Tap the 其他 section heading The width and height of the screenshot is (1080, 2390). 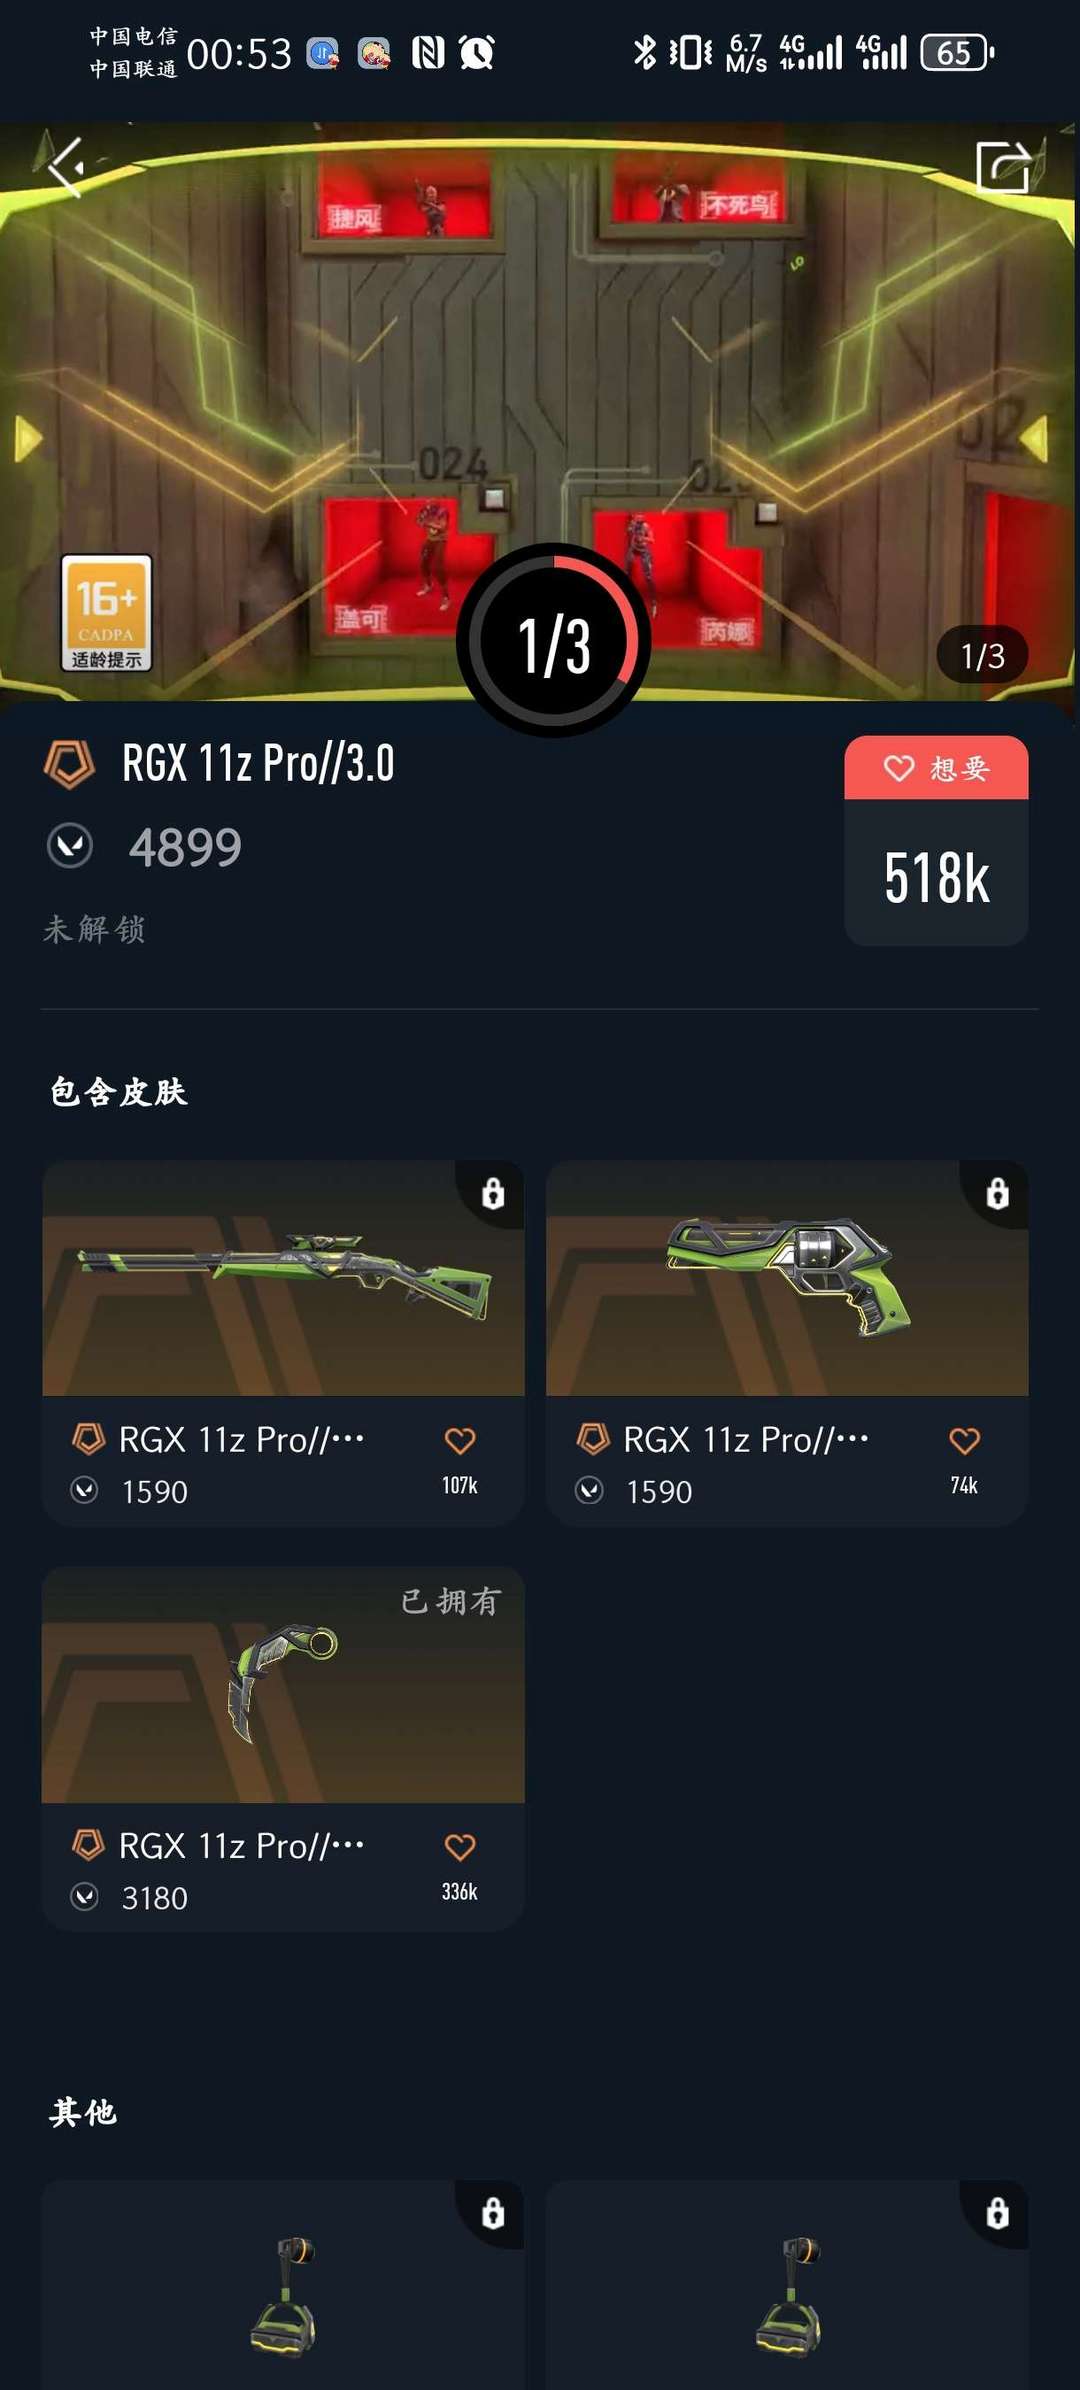click(x=83, y=2111)
